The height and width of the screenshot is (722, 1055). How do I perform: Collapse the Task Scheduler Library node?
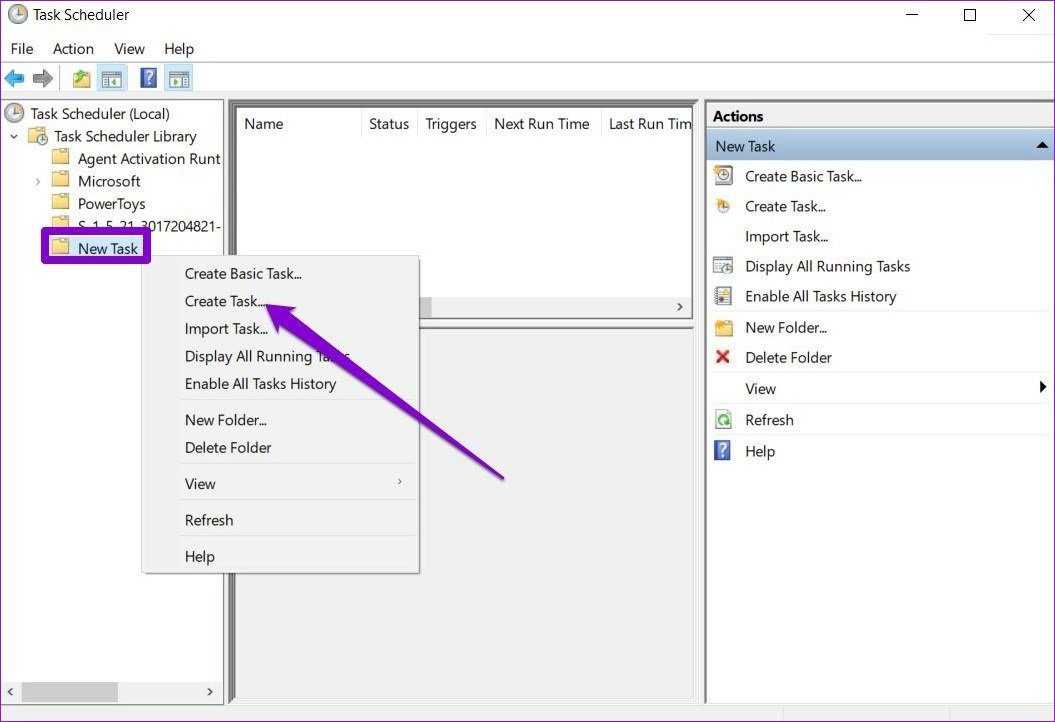[x=14, y=136]
